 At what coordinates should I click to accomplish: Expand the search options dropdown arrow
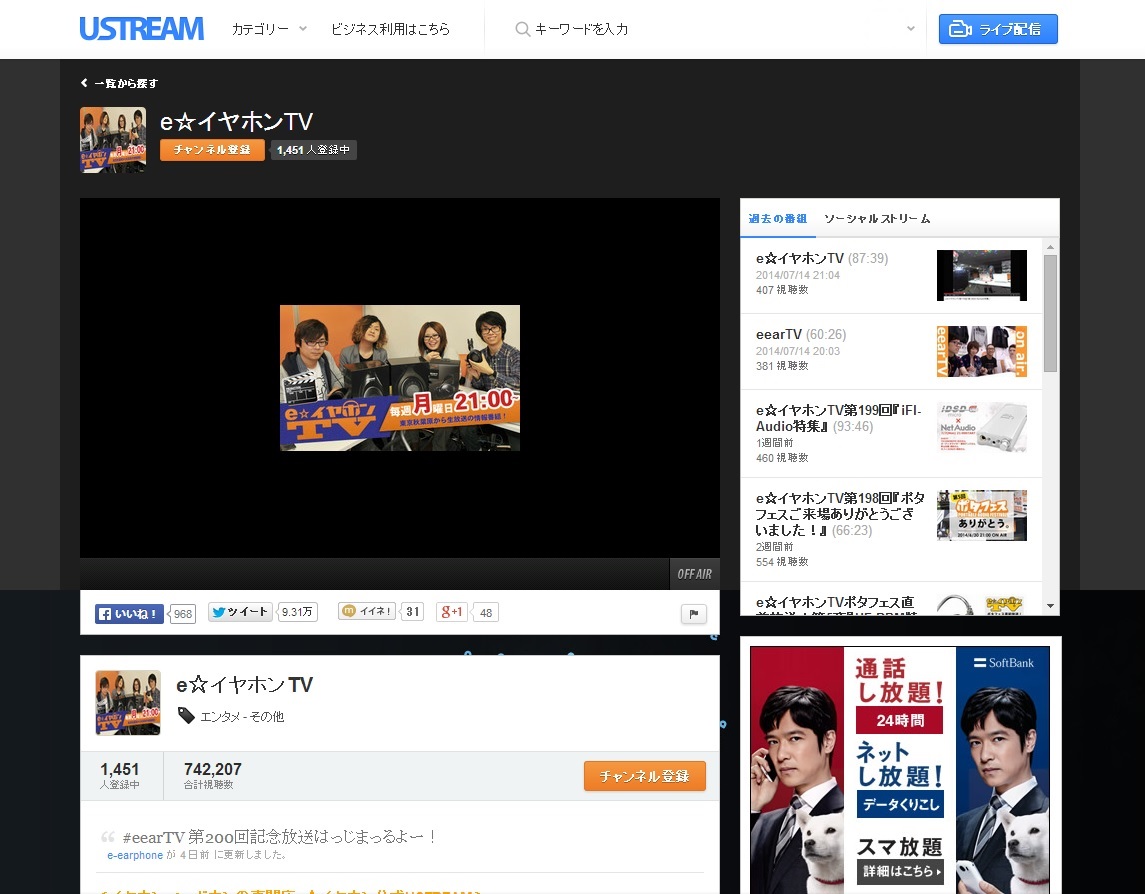tap(911, 29)
